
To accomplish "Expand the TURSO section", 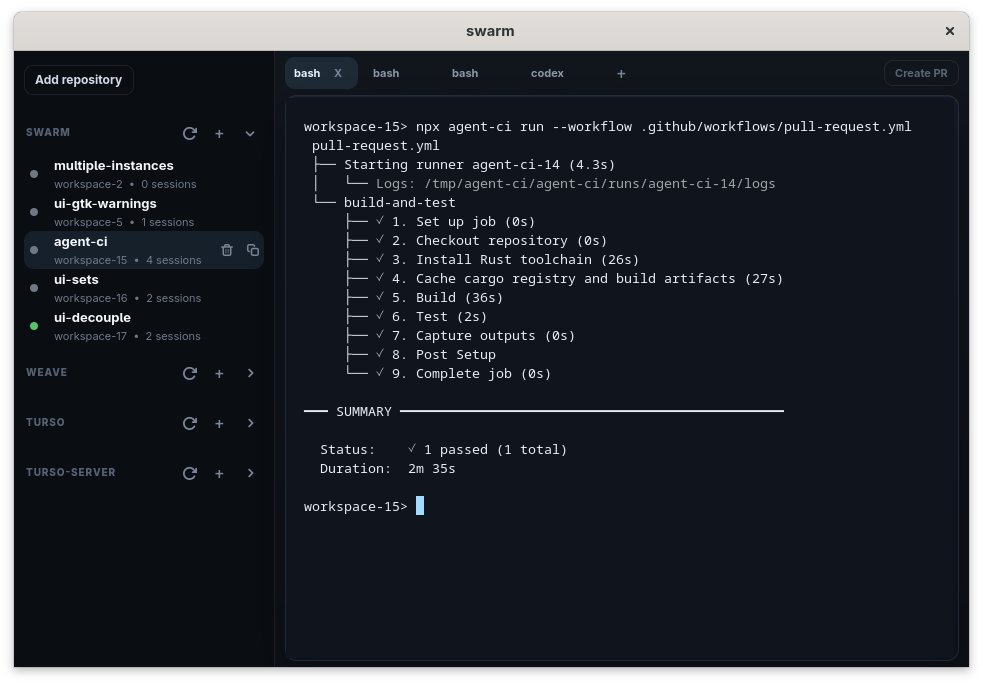I will point(250,423).
